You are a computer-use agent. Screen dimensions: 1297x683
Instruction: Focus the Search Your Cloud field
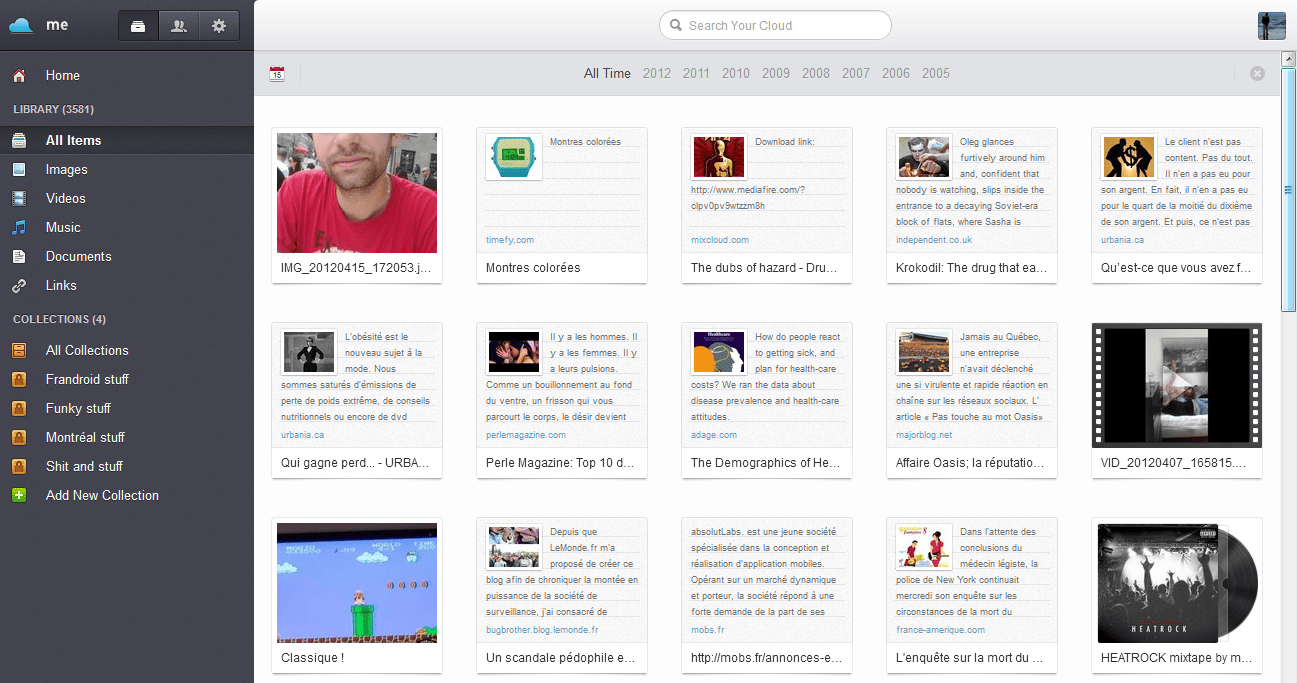(775, 25)
